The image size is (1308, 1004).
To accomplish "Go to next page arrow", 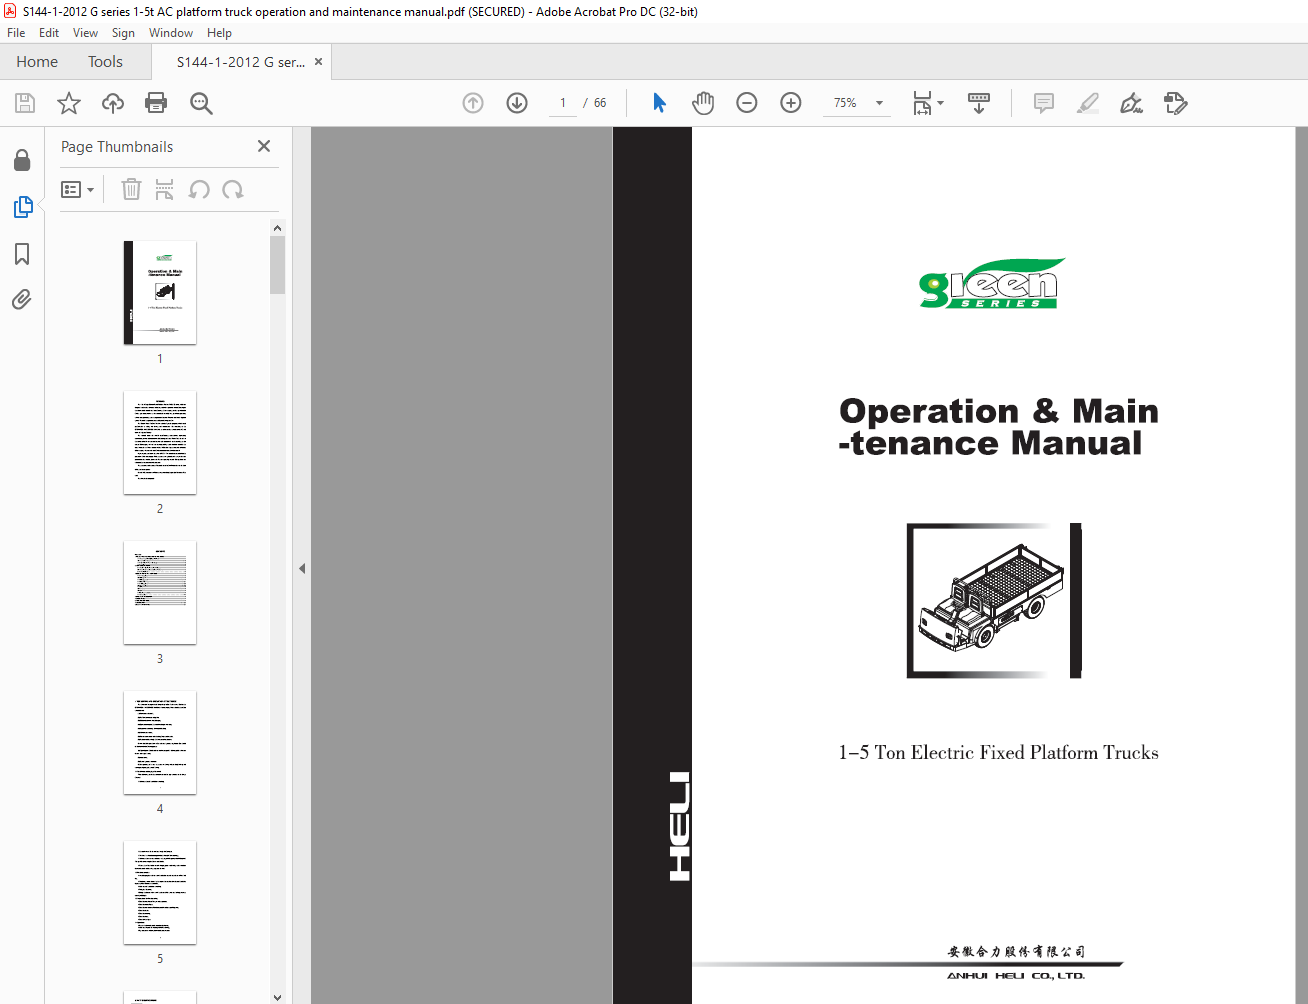I will pos(517,103).
